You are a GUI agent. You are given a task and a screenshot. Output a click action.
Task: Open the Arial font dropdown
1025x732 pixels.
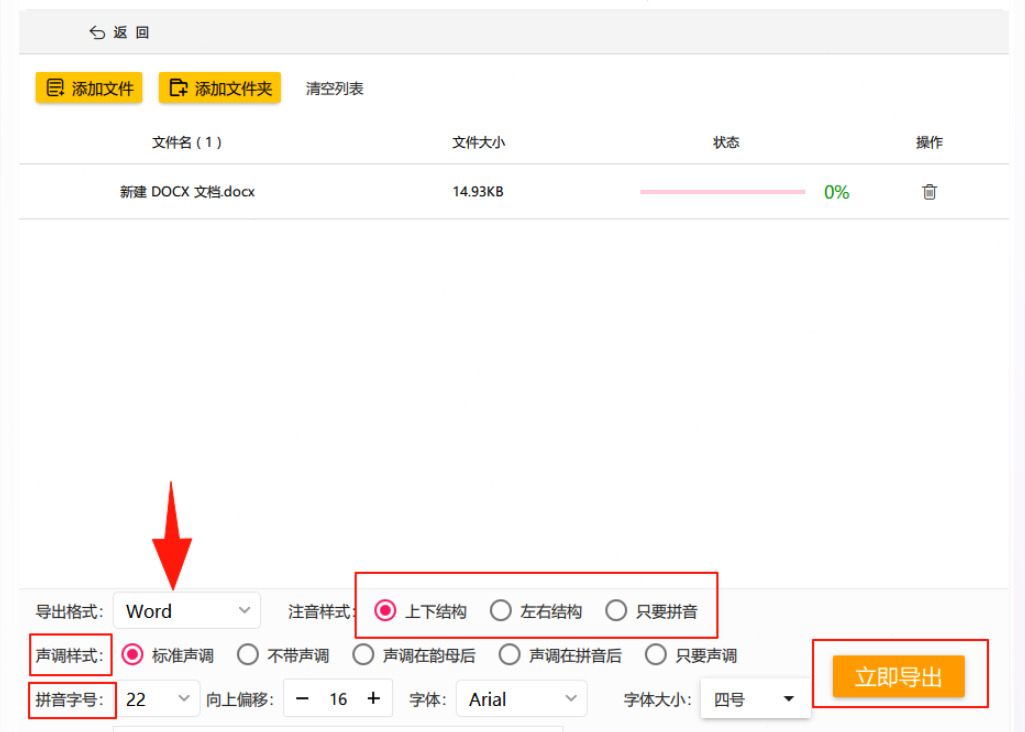pos(522,699)
